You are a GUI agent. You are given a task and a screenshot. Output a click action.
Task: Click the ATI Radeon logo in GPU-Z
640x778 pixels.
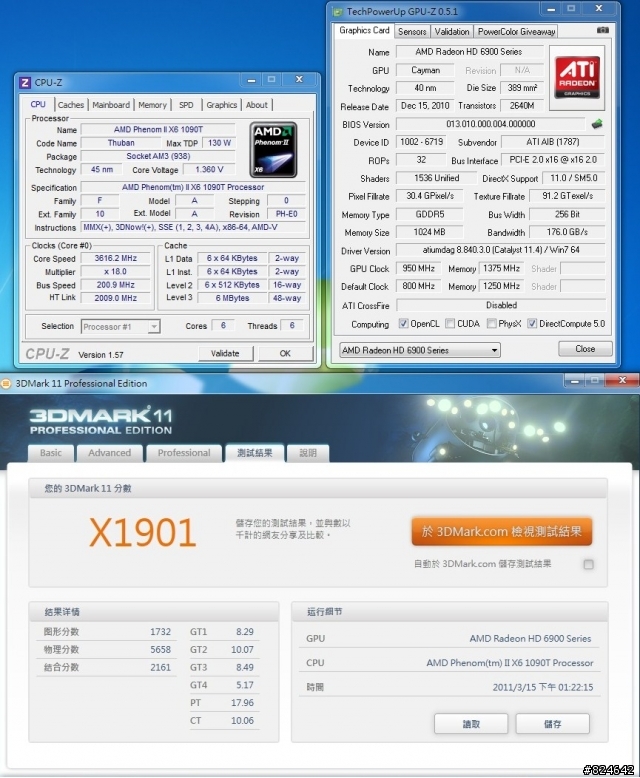pos(577,78)
